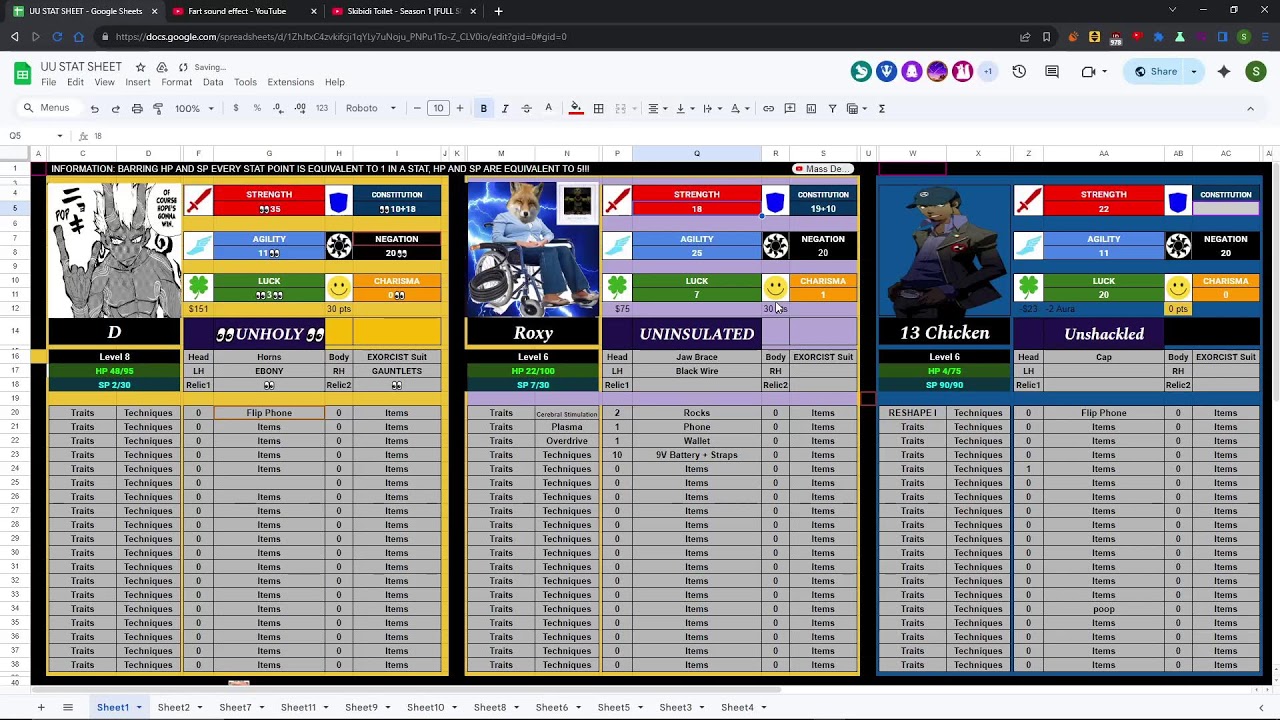Open the filter views dropdown
This screenshot has height=720, width=1280.
[856, 108]
